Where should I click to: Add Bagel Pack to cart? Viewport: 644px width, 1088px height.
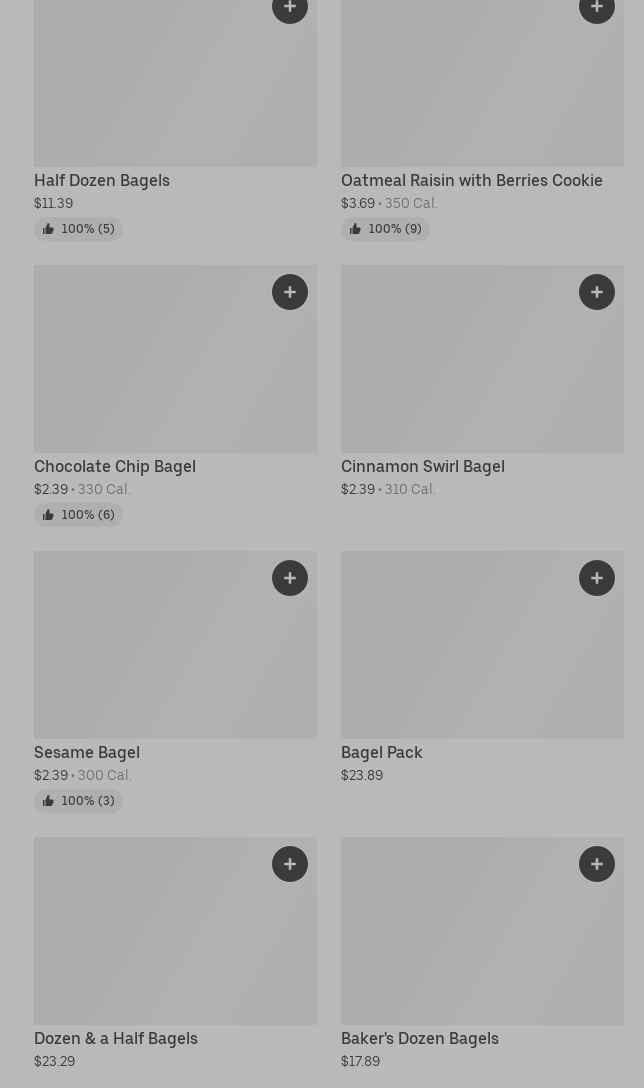597,578
